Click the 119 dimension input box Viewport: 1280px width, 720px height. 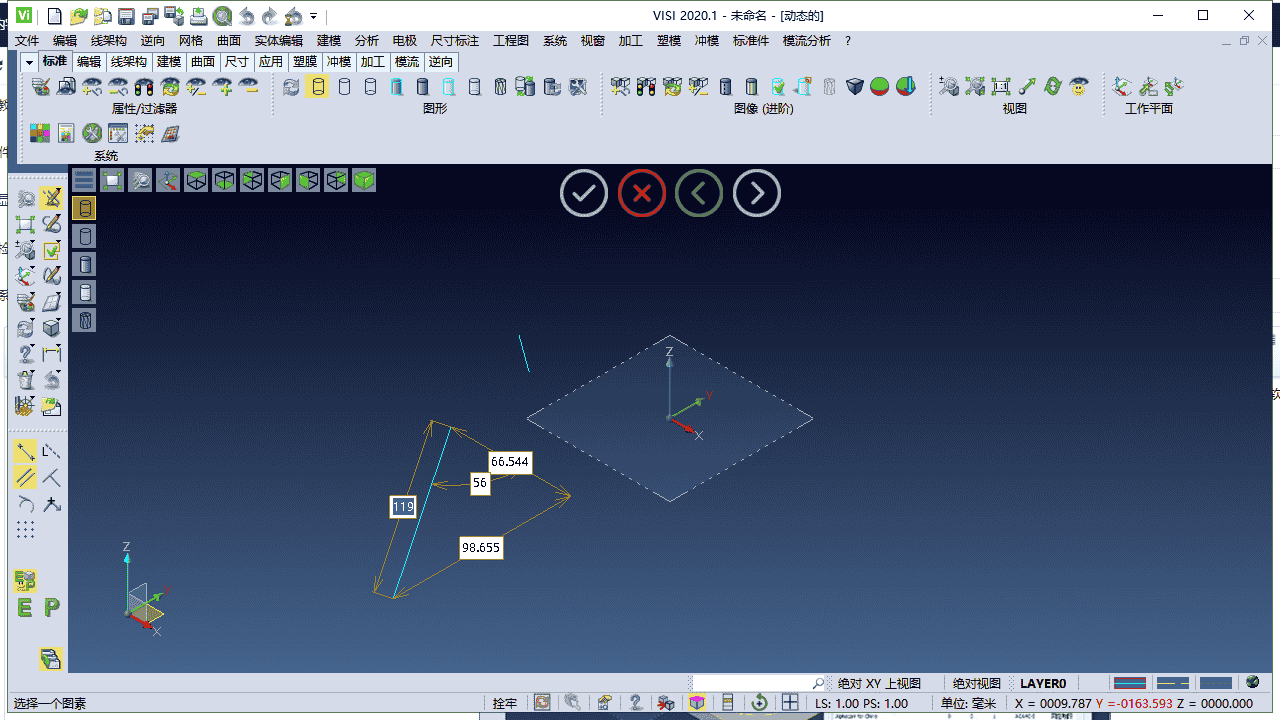pyautogui.click(x=403, y=507)
